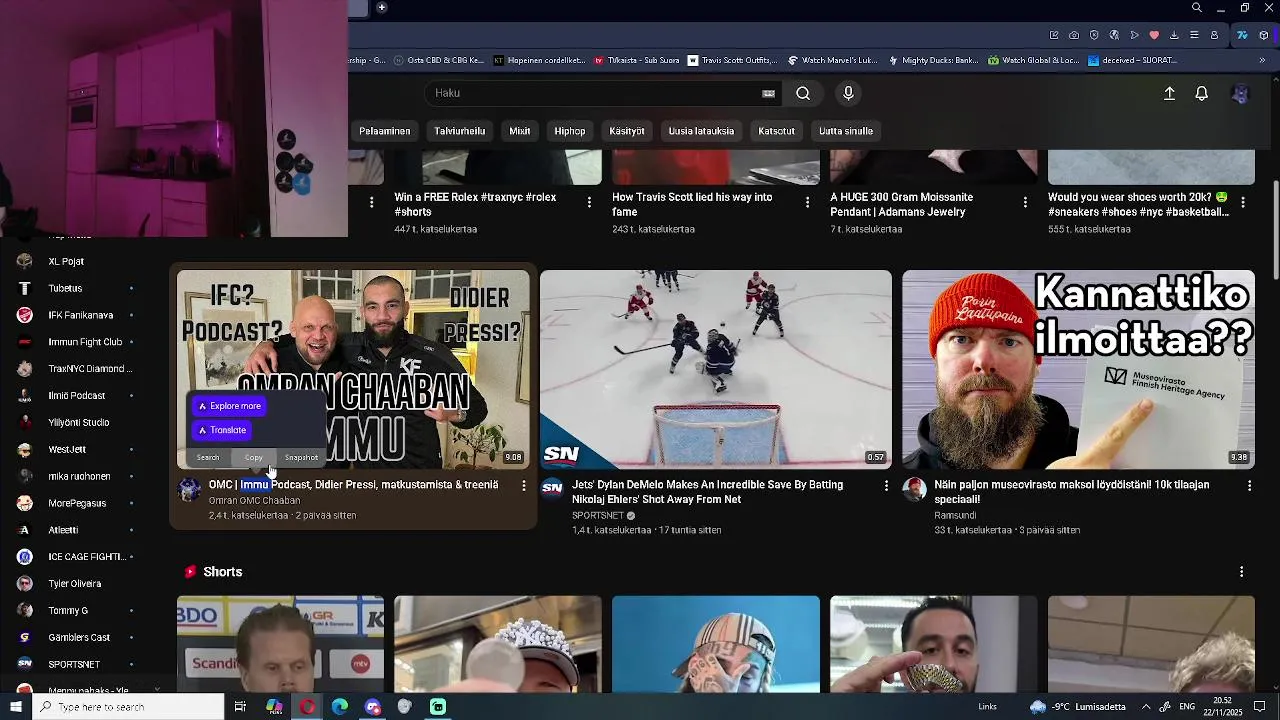Open the on-screen keyboard in search box
The width and height of the screenshot is (1280, 720).
click(768, 93)
